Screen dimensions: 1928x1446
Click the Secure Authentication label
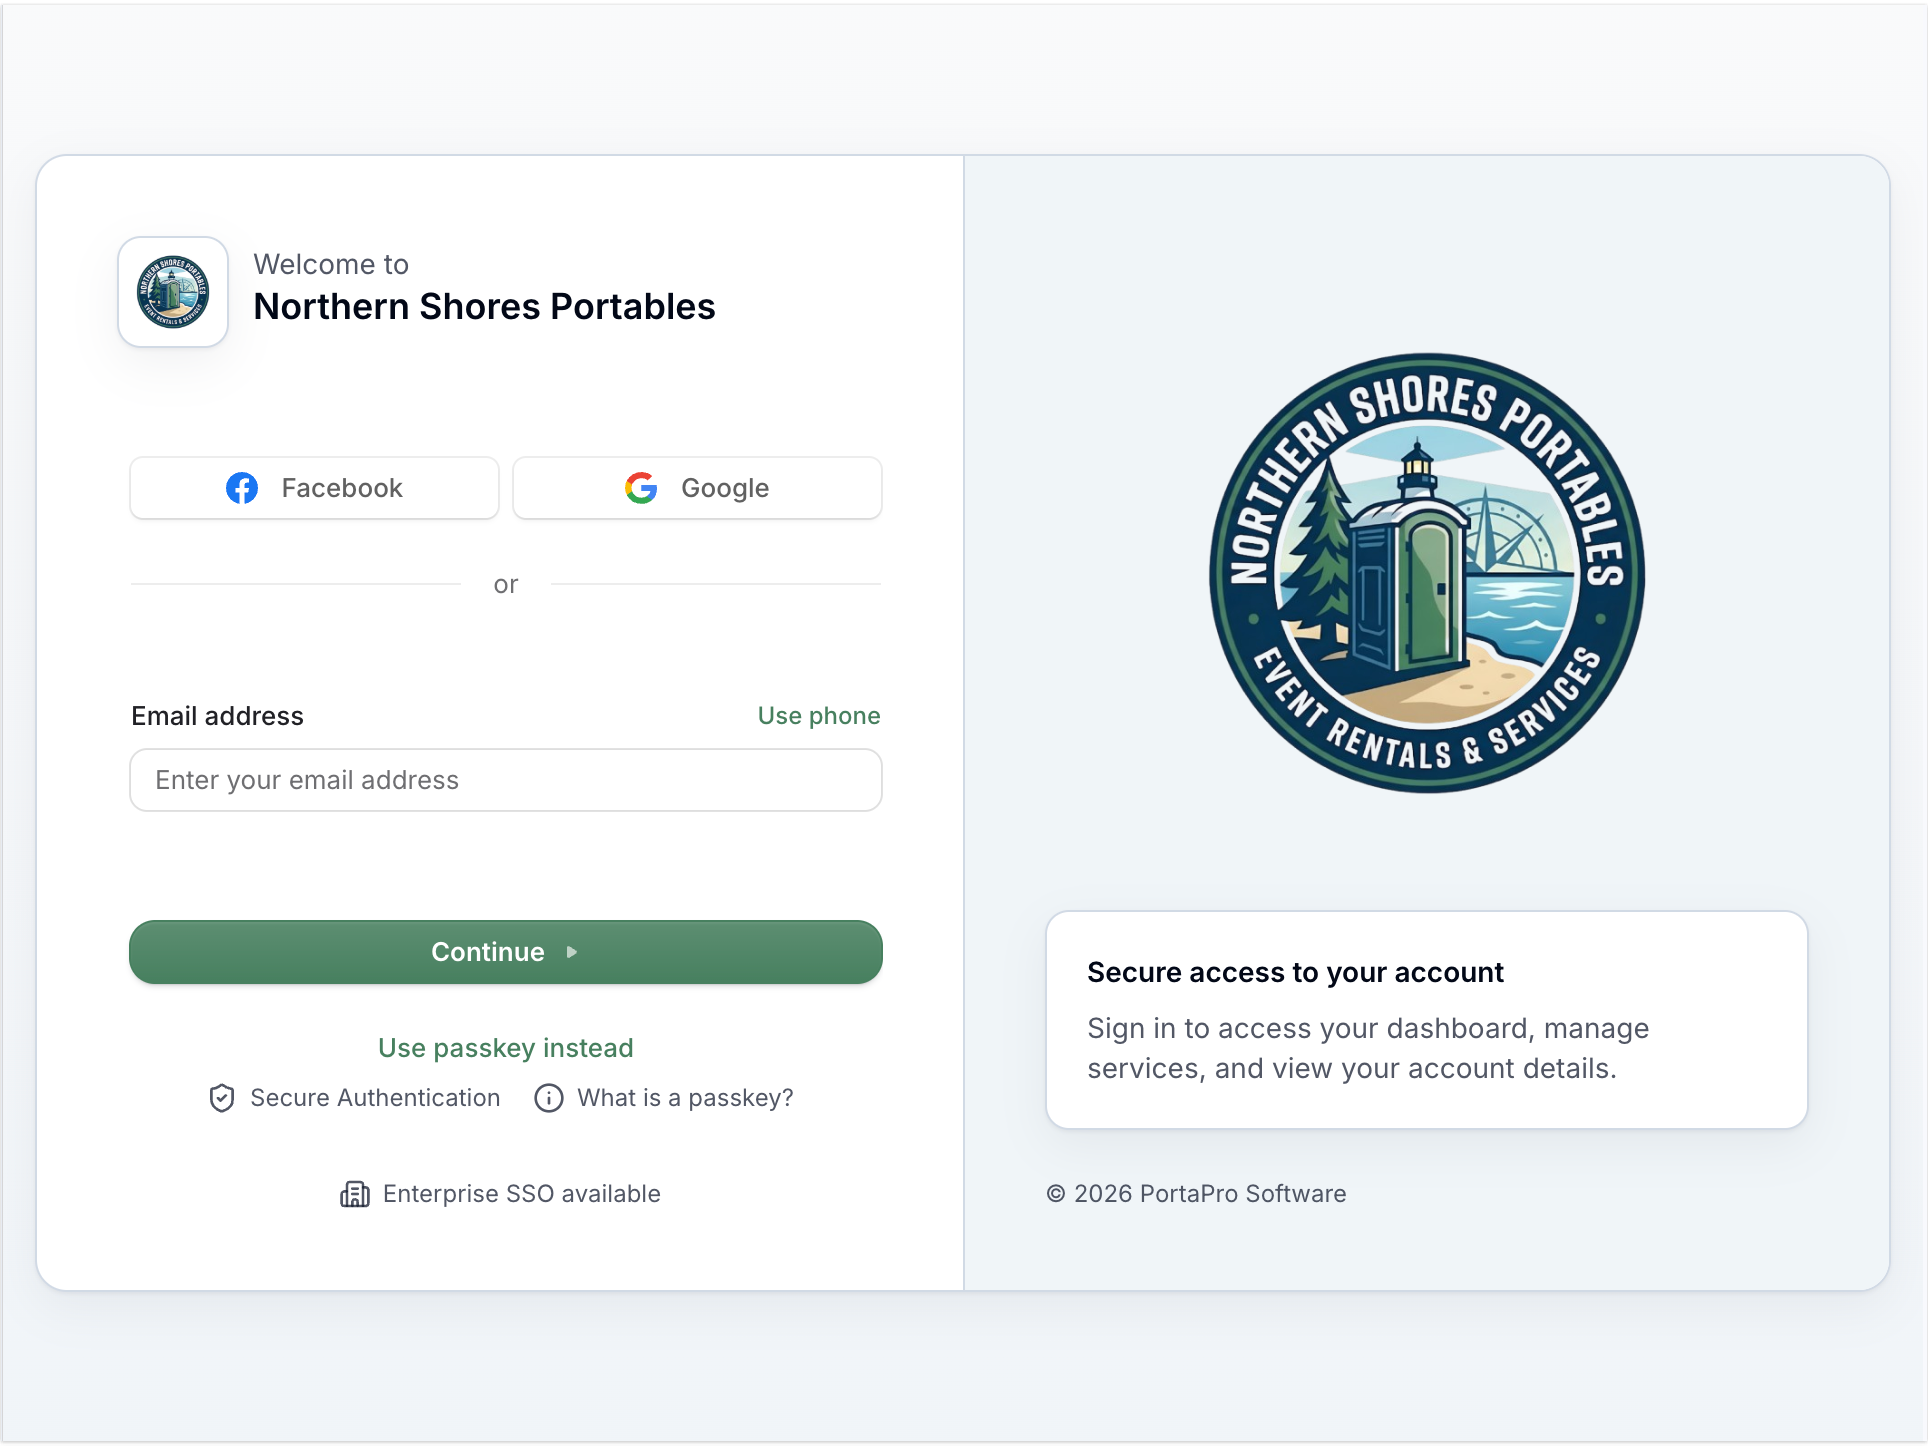pyautogui.click(x=375, y=1098)
